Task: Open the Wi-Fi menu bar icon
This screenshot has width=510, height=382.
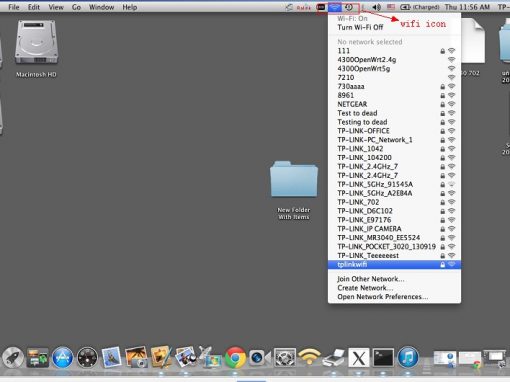Action: (334, 7)
